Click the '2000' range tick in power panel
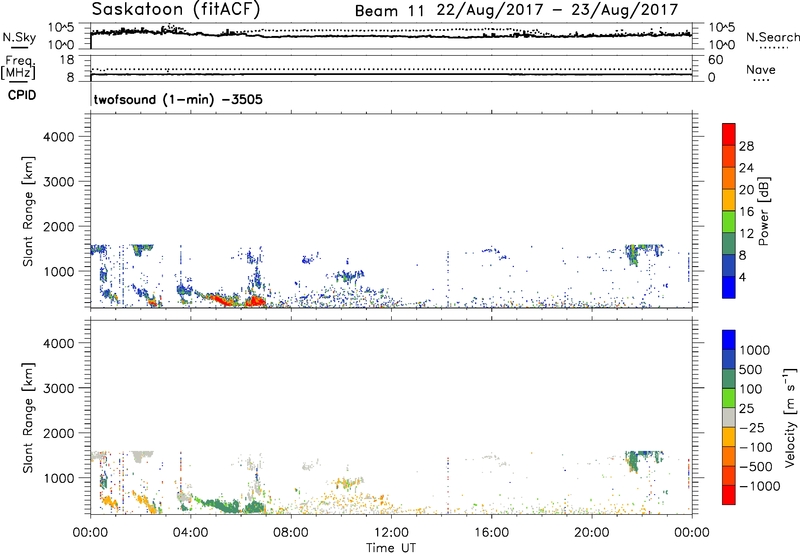The width and height of the screenshot is (800, 554). [59, 226]
